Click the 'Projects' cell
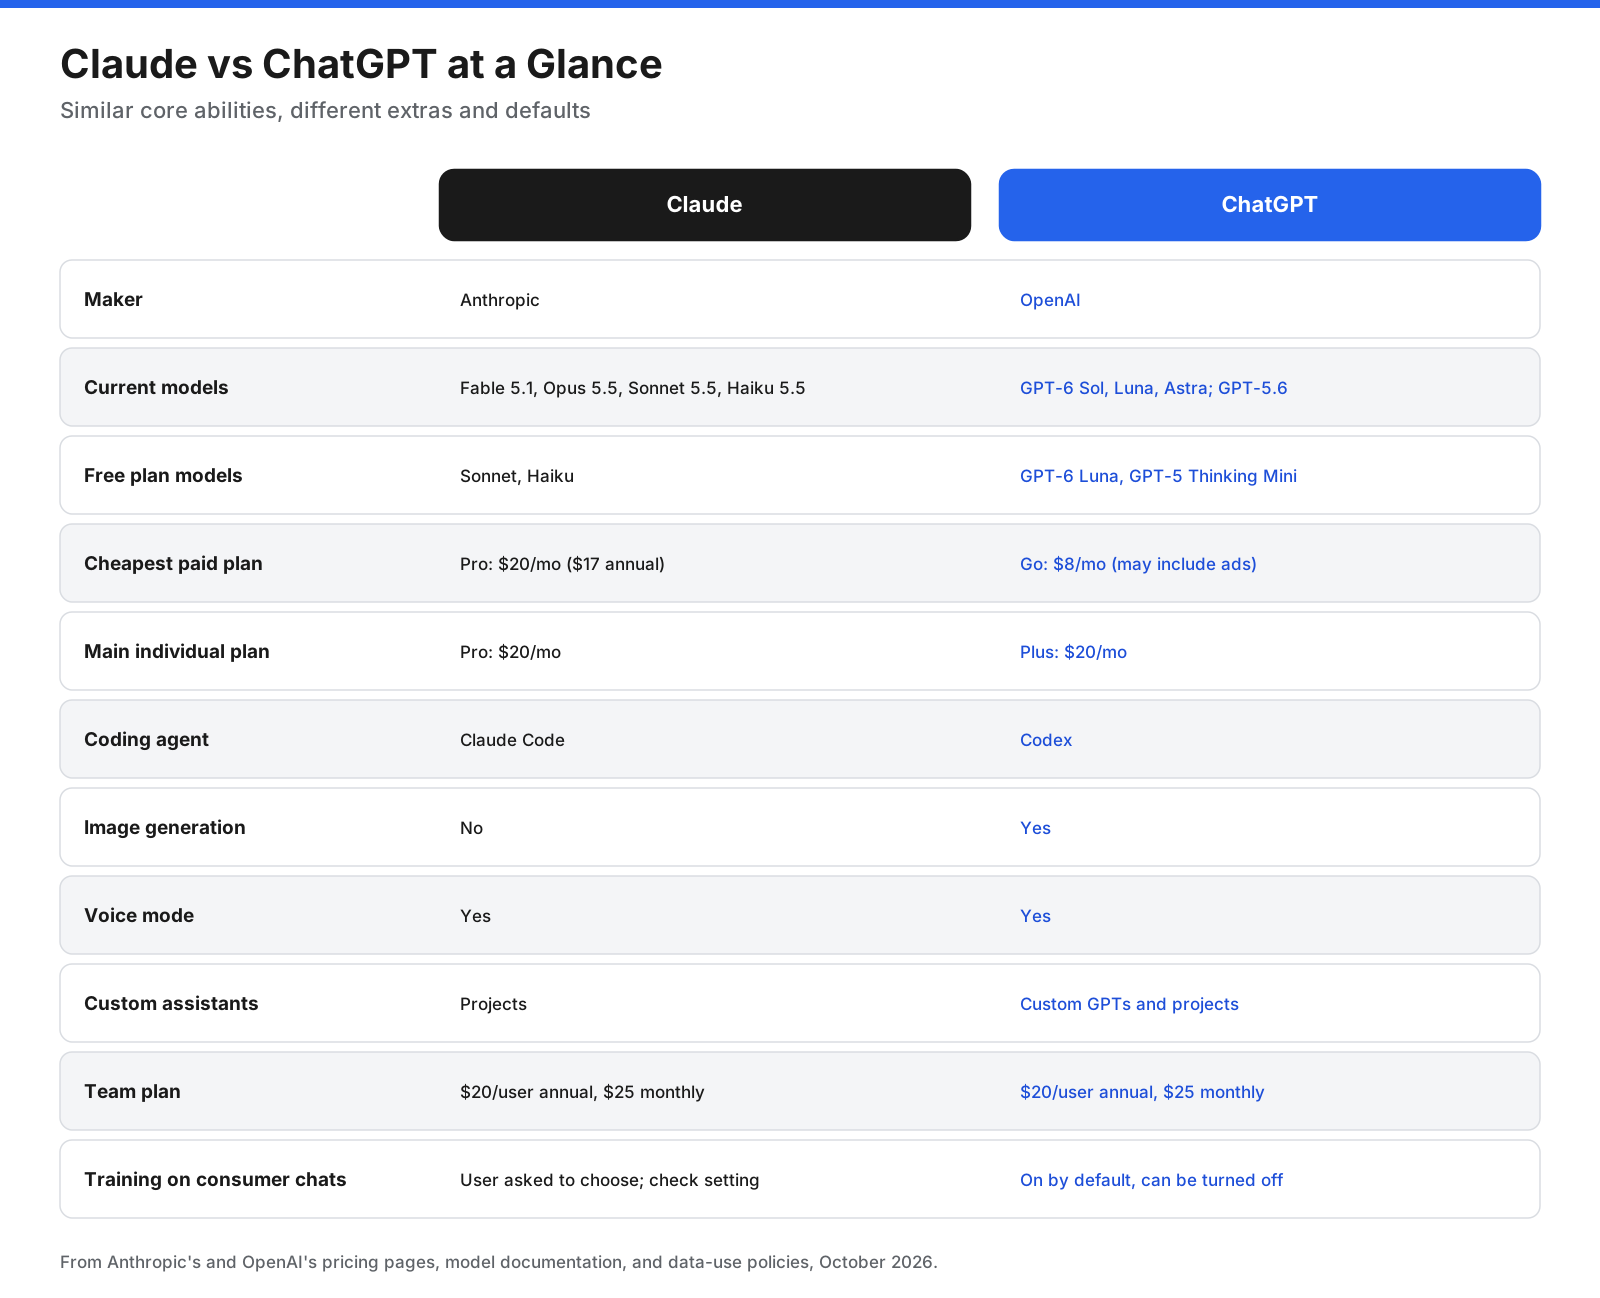Viewport: 1600px width, 1298px height. (x=493, y=1004)
